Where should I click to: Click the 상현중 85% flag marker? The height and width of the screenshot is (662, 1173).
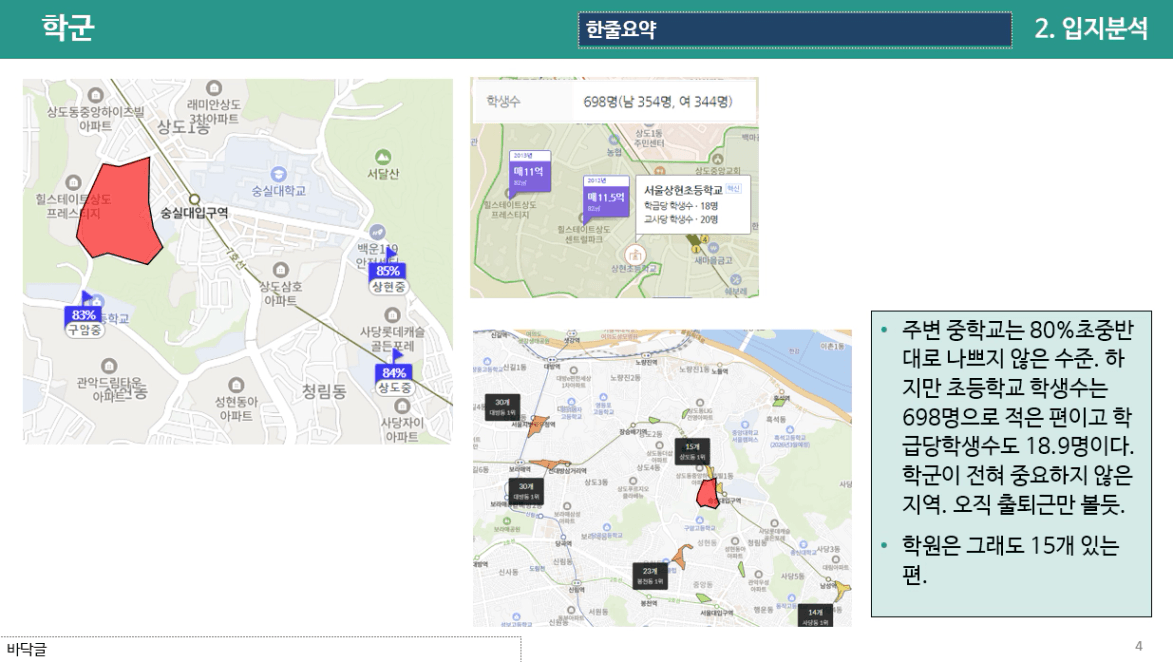tap(388, 271)
